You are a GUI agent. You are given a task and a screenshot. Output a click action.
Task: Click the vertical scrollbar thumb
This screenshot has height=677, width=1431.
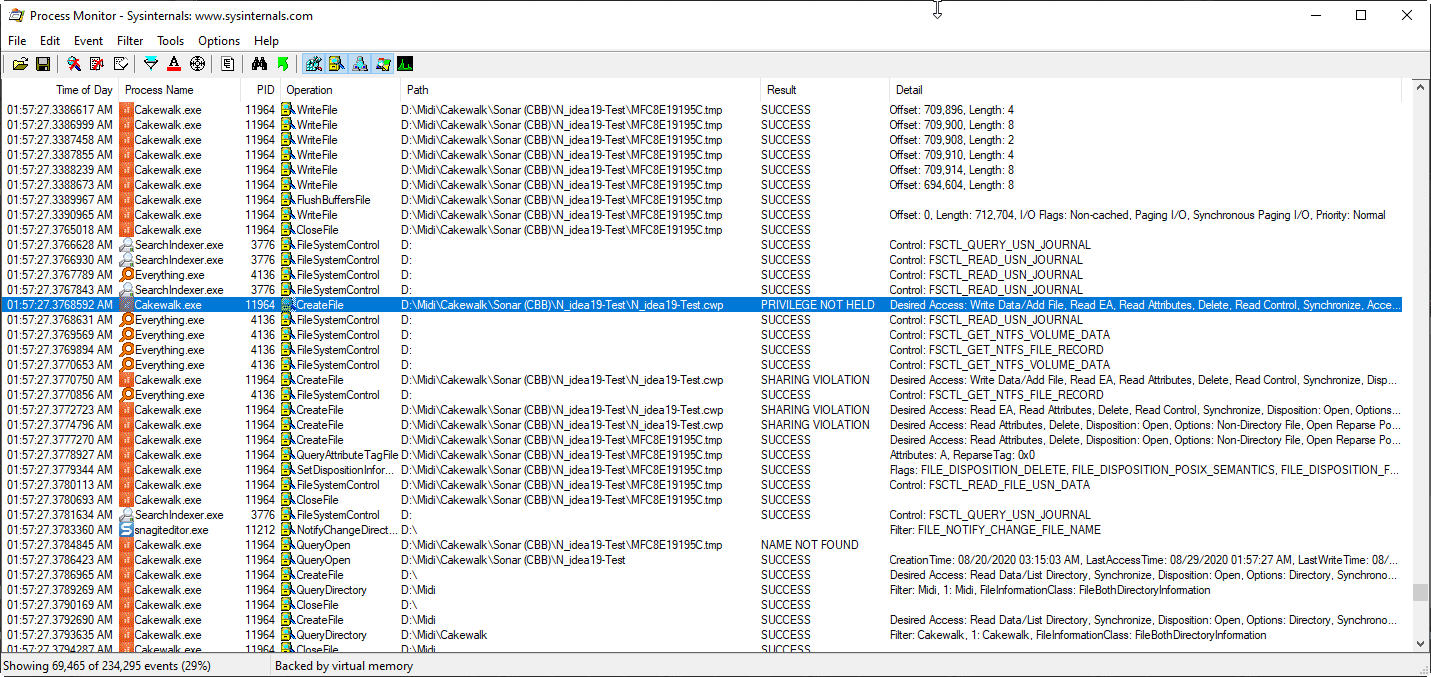[1420, 593]
